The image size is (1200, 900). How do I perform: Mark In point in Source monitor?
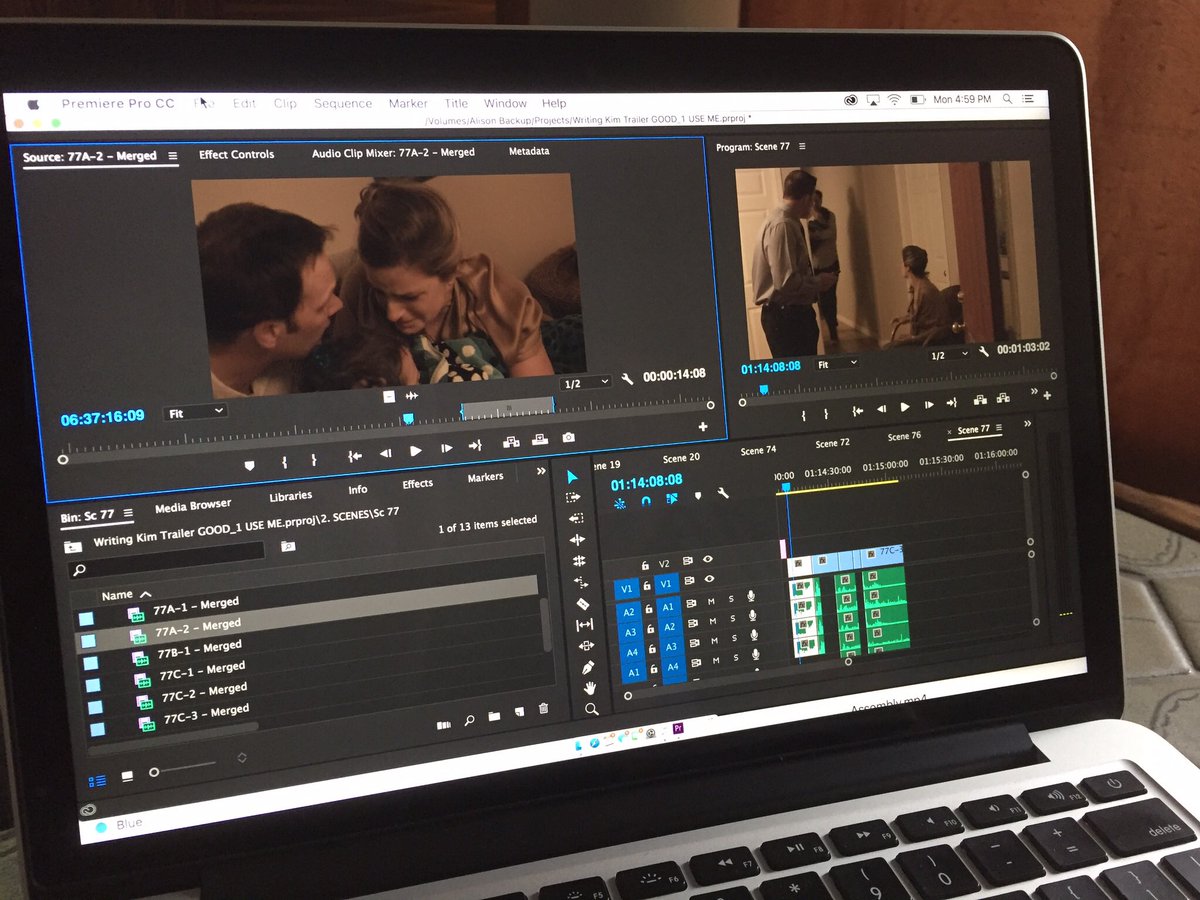284,461
